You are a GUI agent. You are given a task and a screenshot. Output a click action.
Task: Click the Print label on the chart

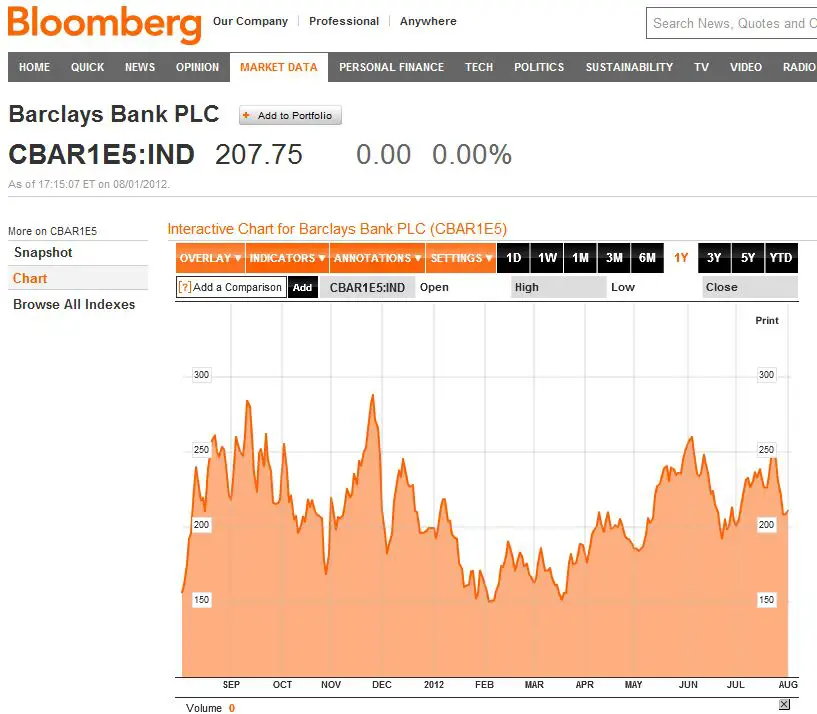[x=766, y=321]
